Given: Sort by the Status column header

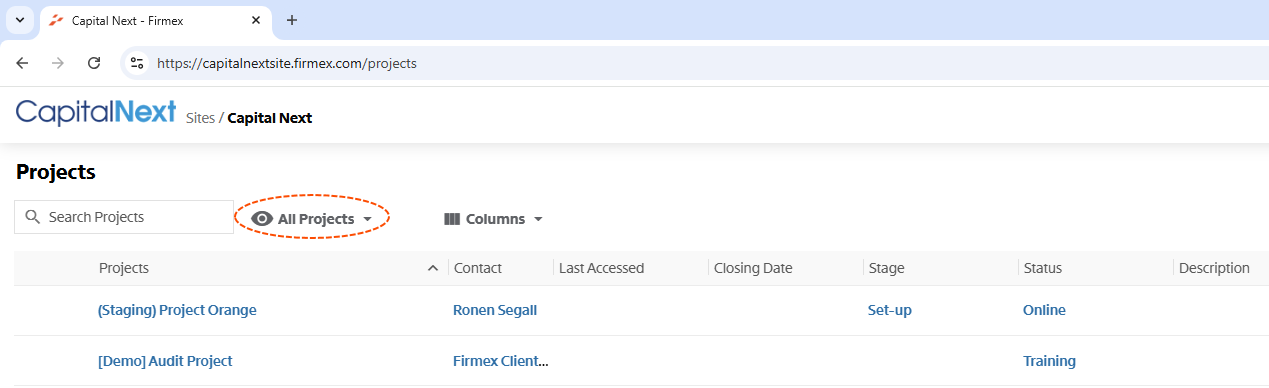Looking at the screenshot, I should pos(1042,268).
